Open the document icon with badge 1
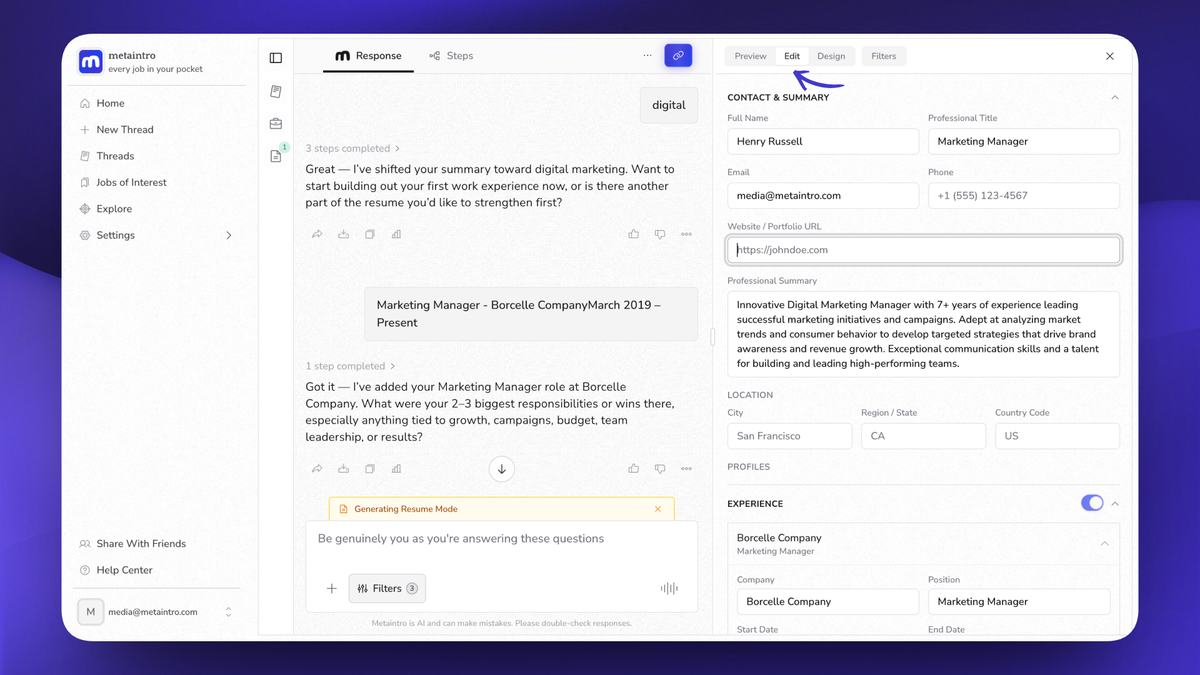The height and width of the screenshot is (675, 1200). coord(276,156)
